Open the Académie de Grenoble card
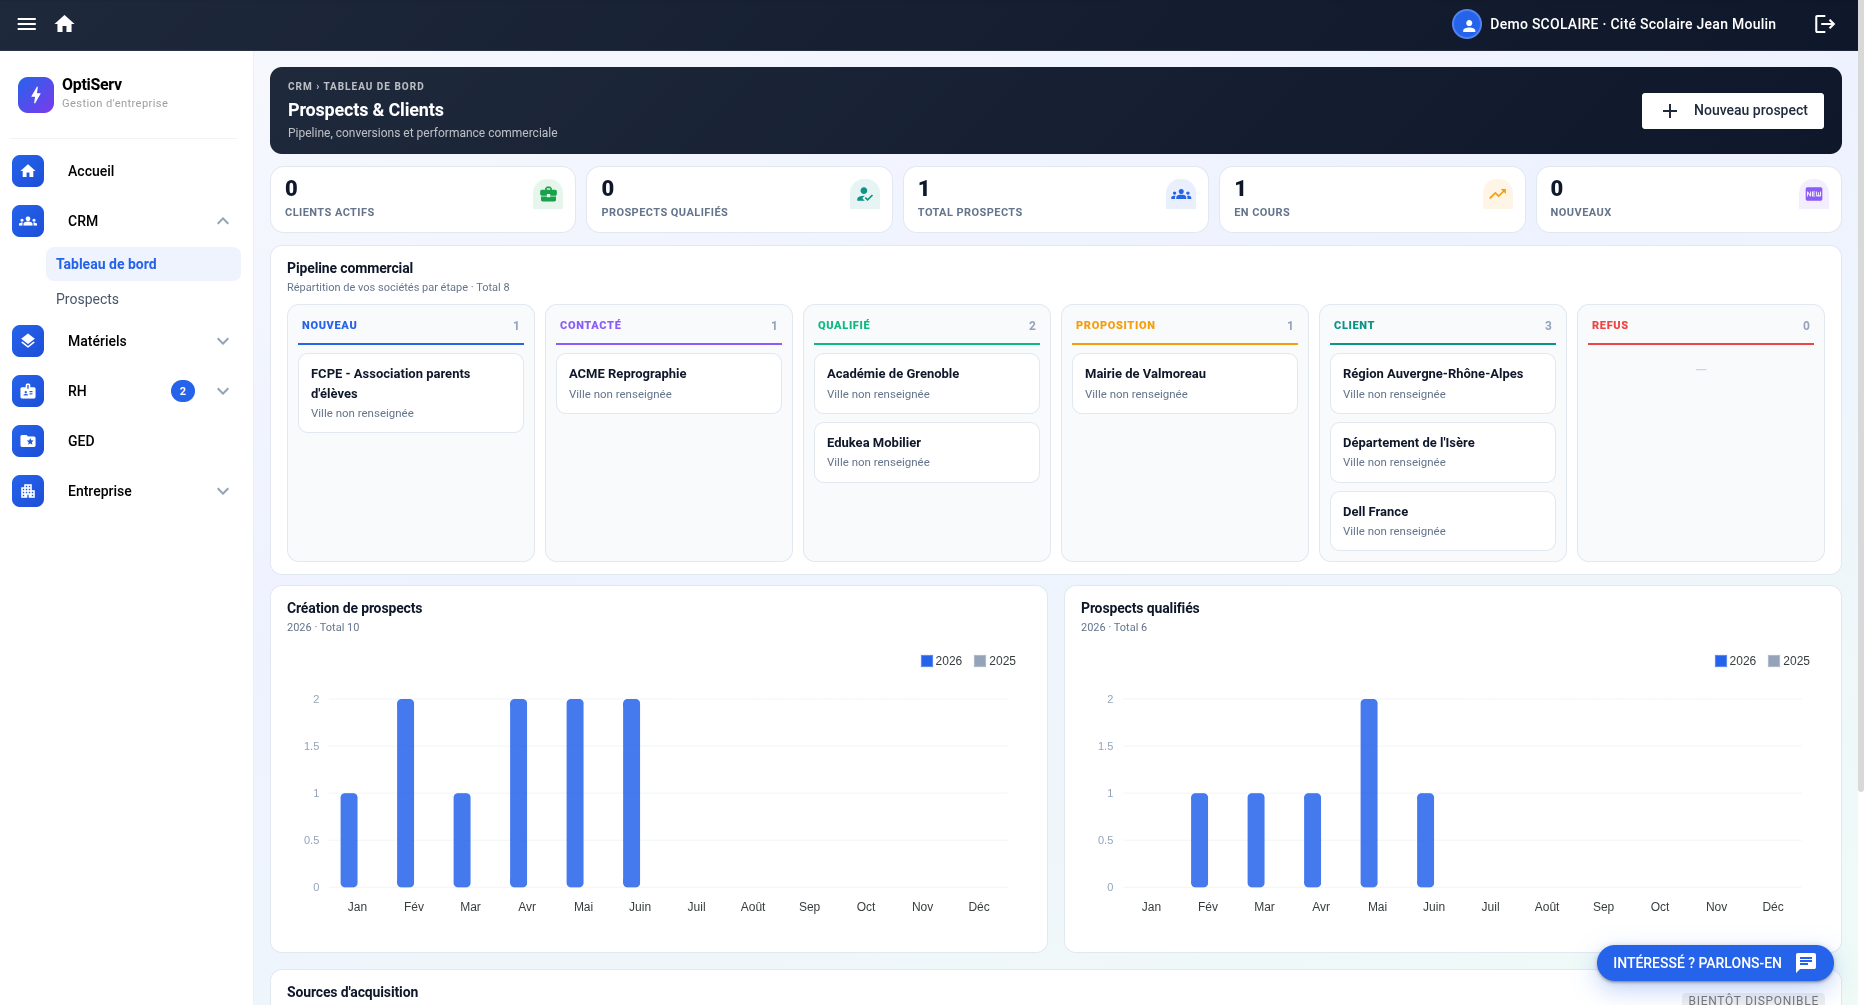1864x1005 pixels. 927,383
